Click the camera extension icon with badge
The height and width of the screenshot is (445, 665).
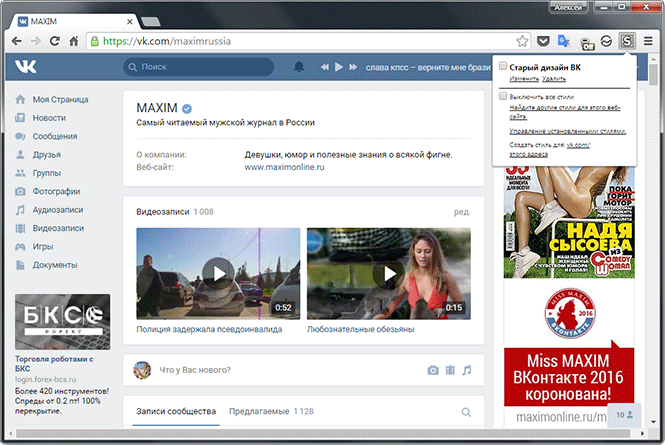(x=586, y=43)
